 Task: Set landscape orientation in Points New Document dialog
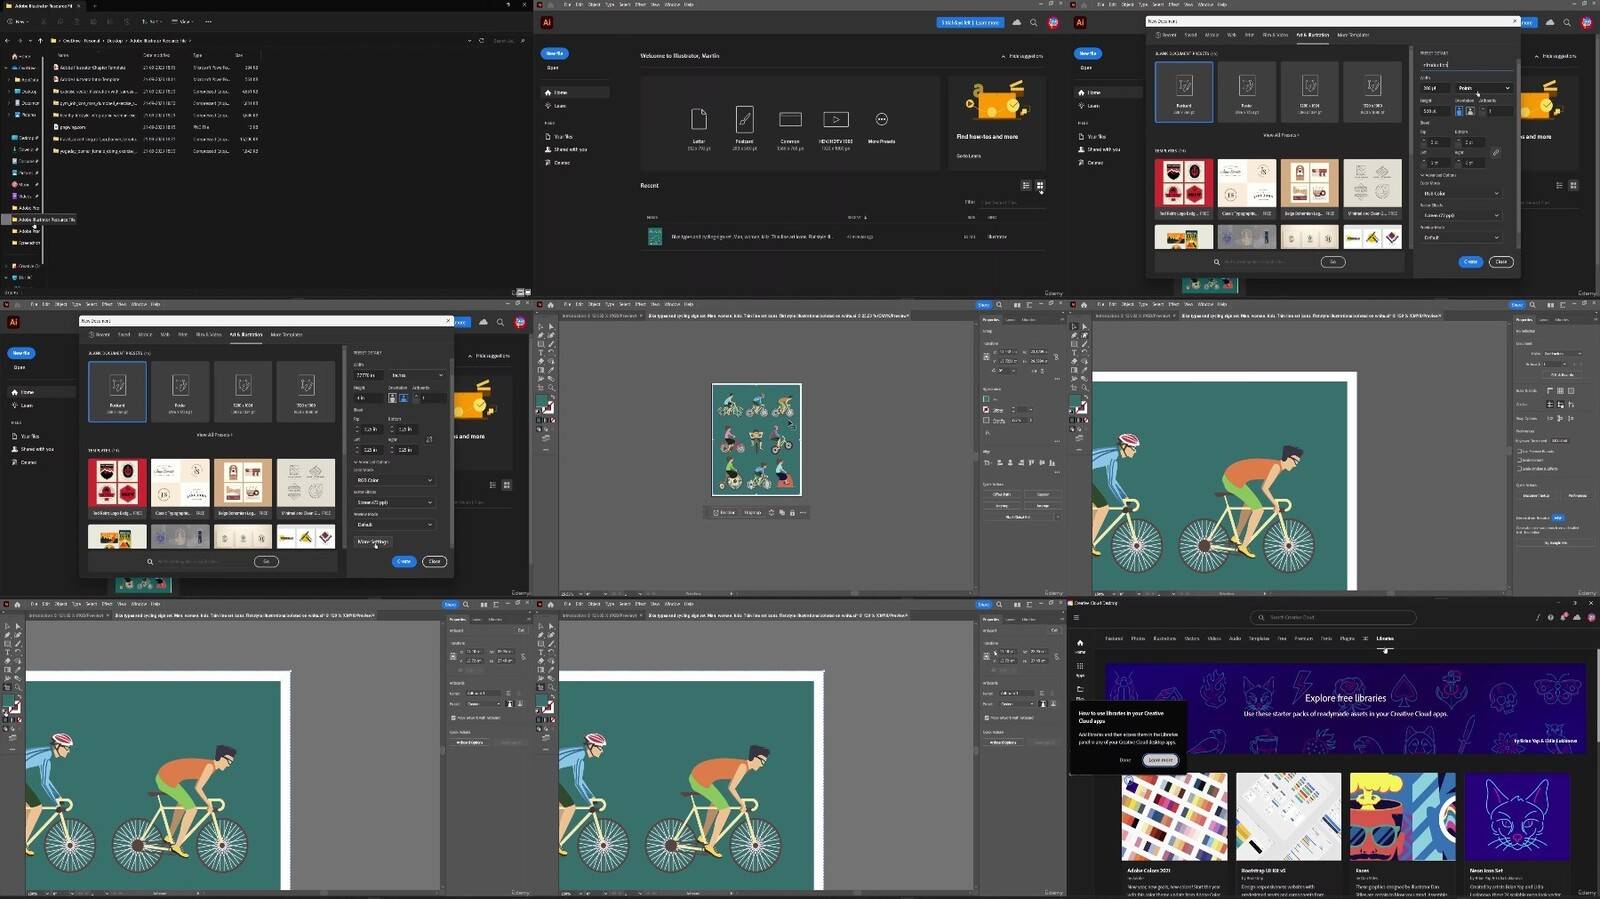[x=1469, y=111]
